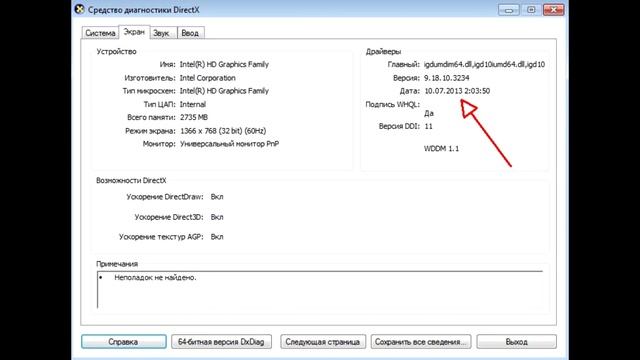Click the 'Драйверы' group label

click(x=383, y=52)
